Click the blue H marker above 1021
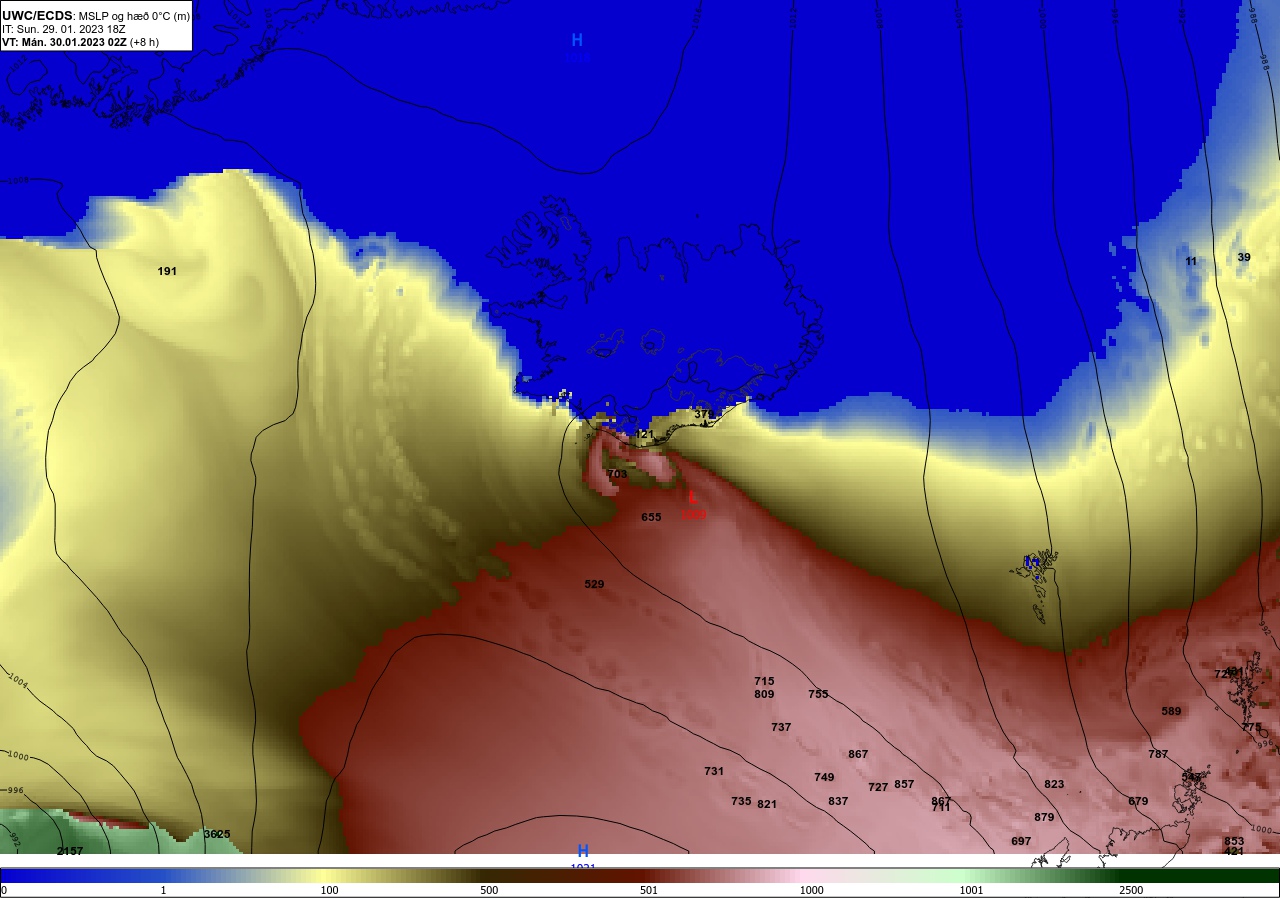 pos(583,851)
